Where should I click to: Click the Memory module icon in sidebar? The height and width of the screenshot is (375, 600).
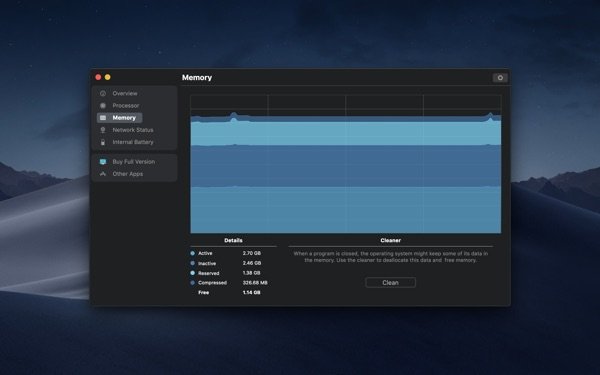(103, 118)
